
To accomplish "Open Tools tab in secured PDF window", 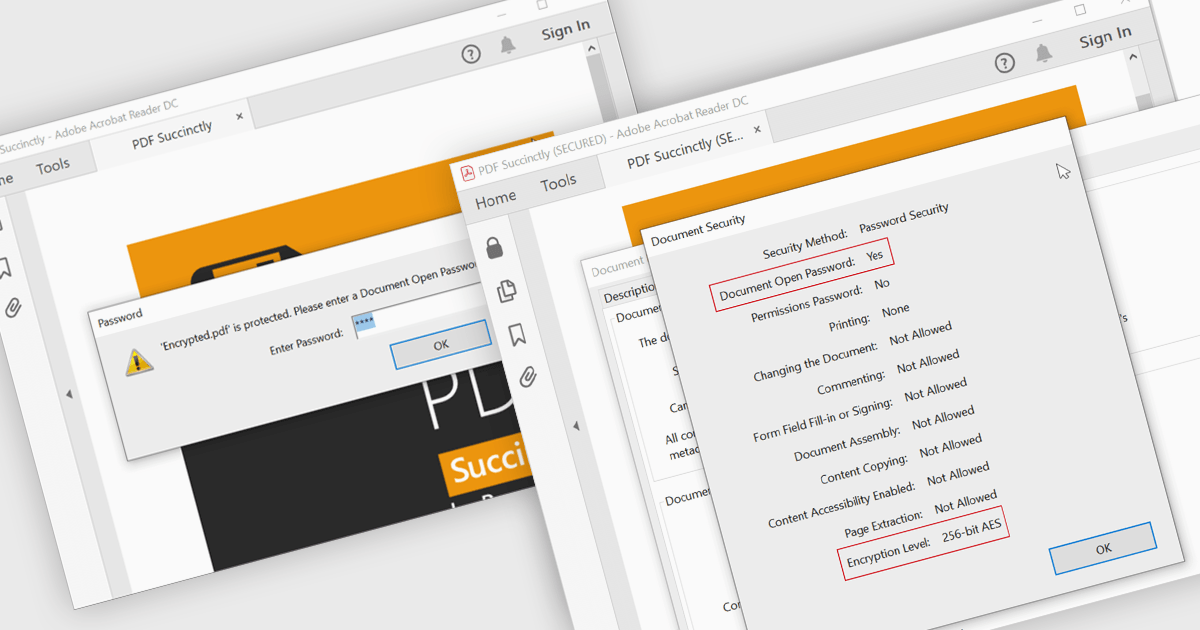I will click(558, 183).
